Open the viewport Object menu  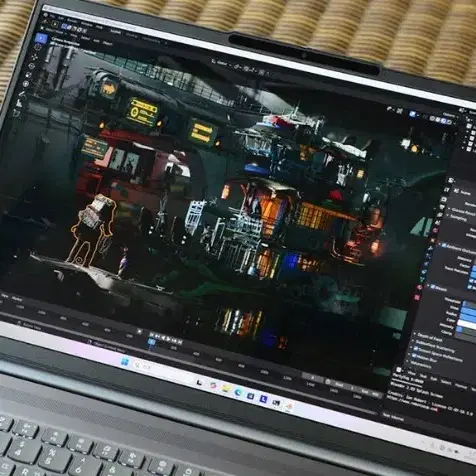pyautogui.click(x=107, y=43)
